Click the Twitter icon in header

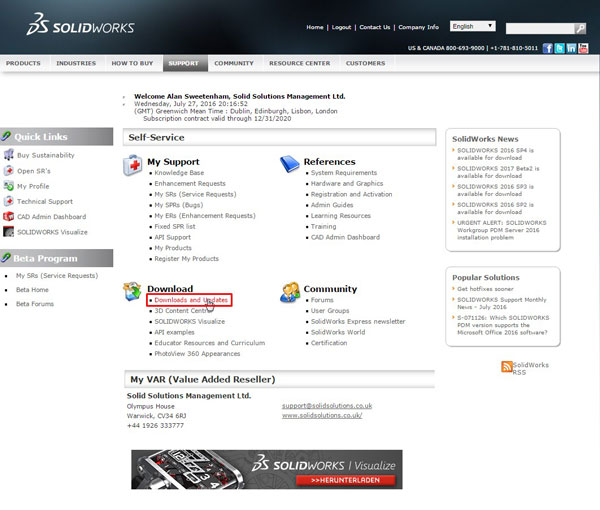pos(560,47)
